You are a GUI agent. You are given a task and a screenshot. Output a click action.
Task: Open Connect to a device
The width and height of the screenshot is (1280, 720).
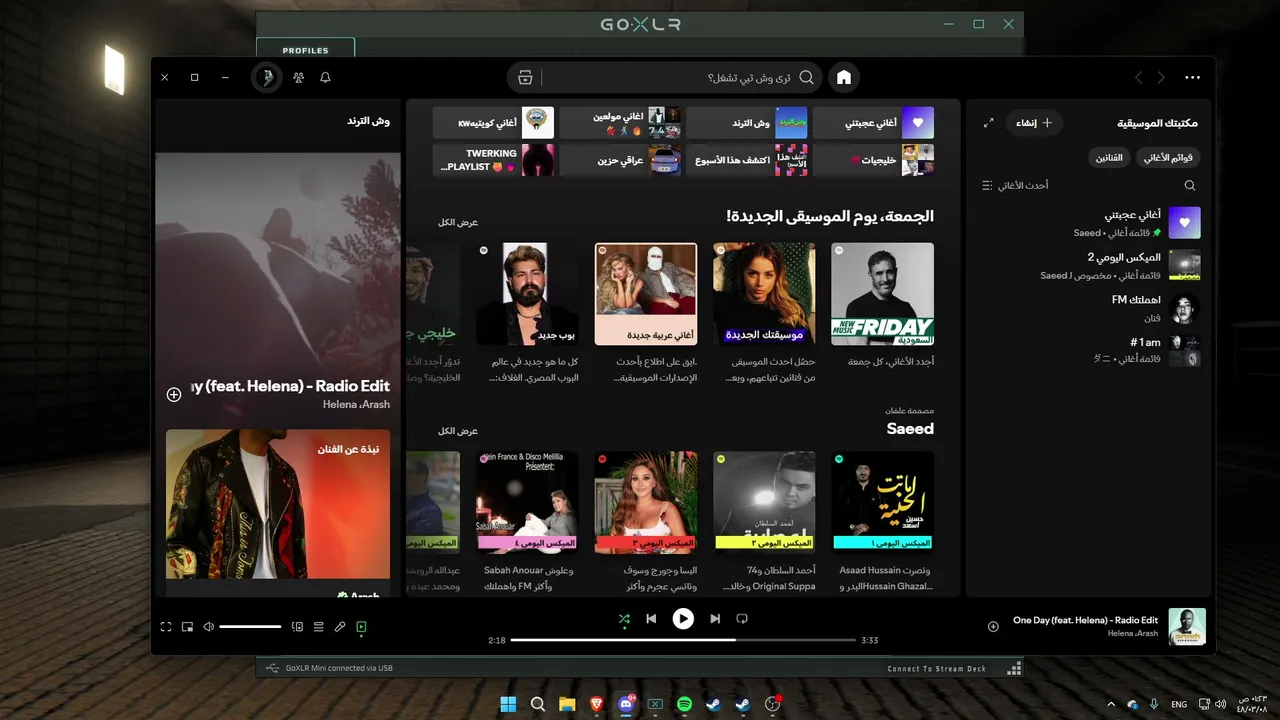297,627
